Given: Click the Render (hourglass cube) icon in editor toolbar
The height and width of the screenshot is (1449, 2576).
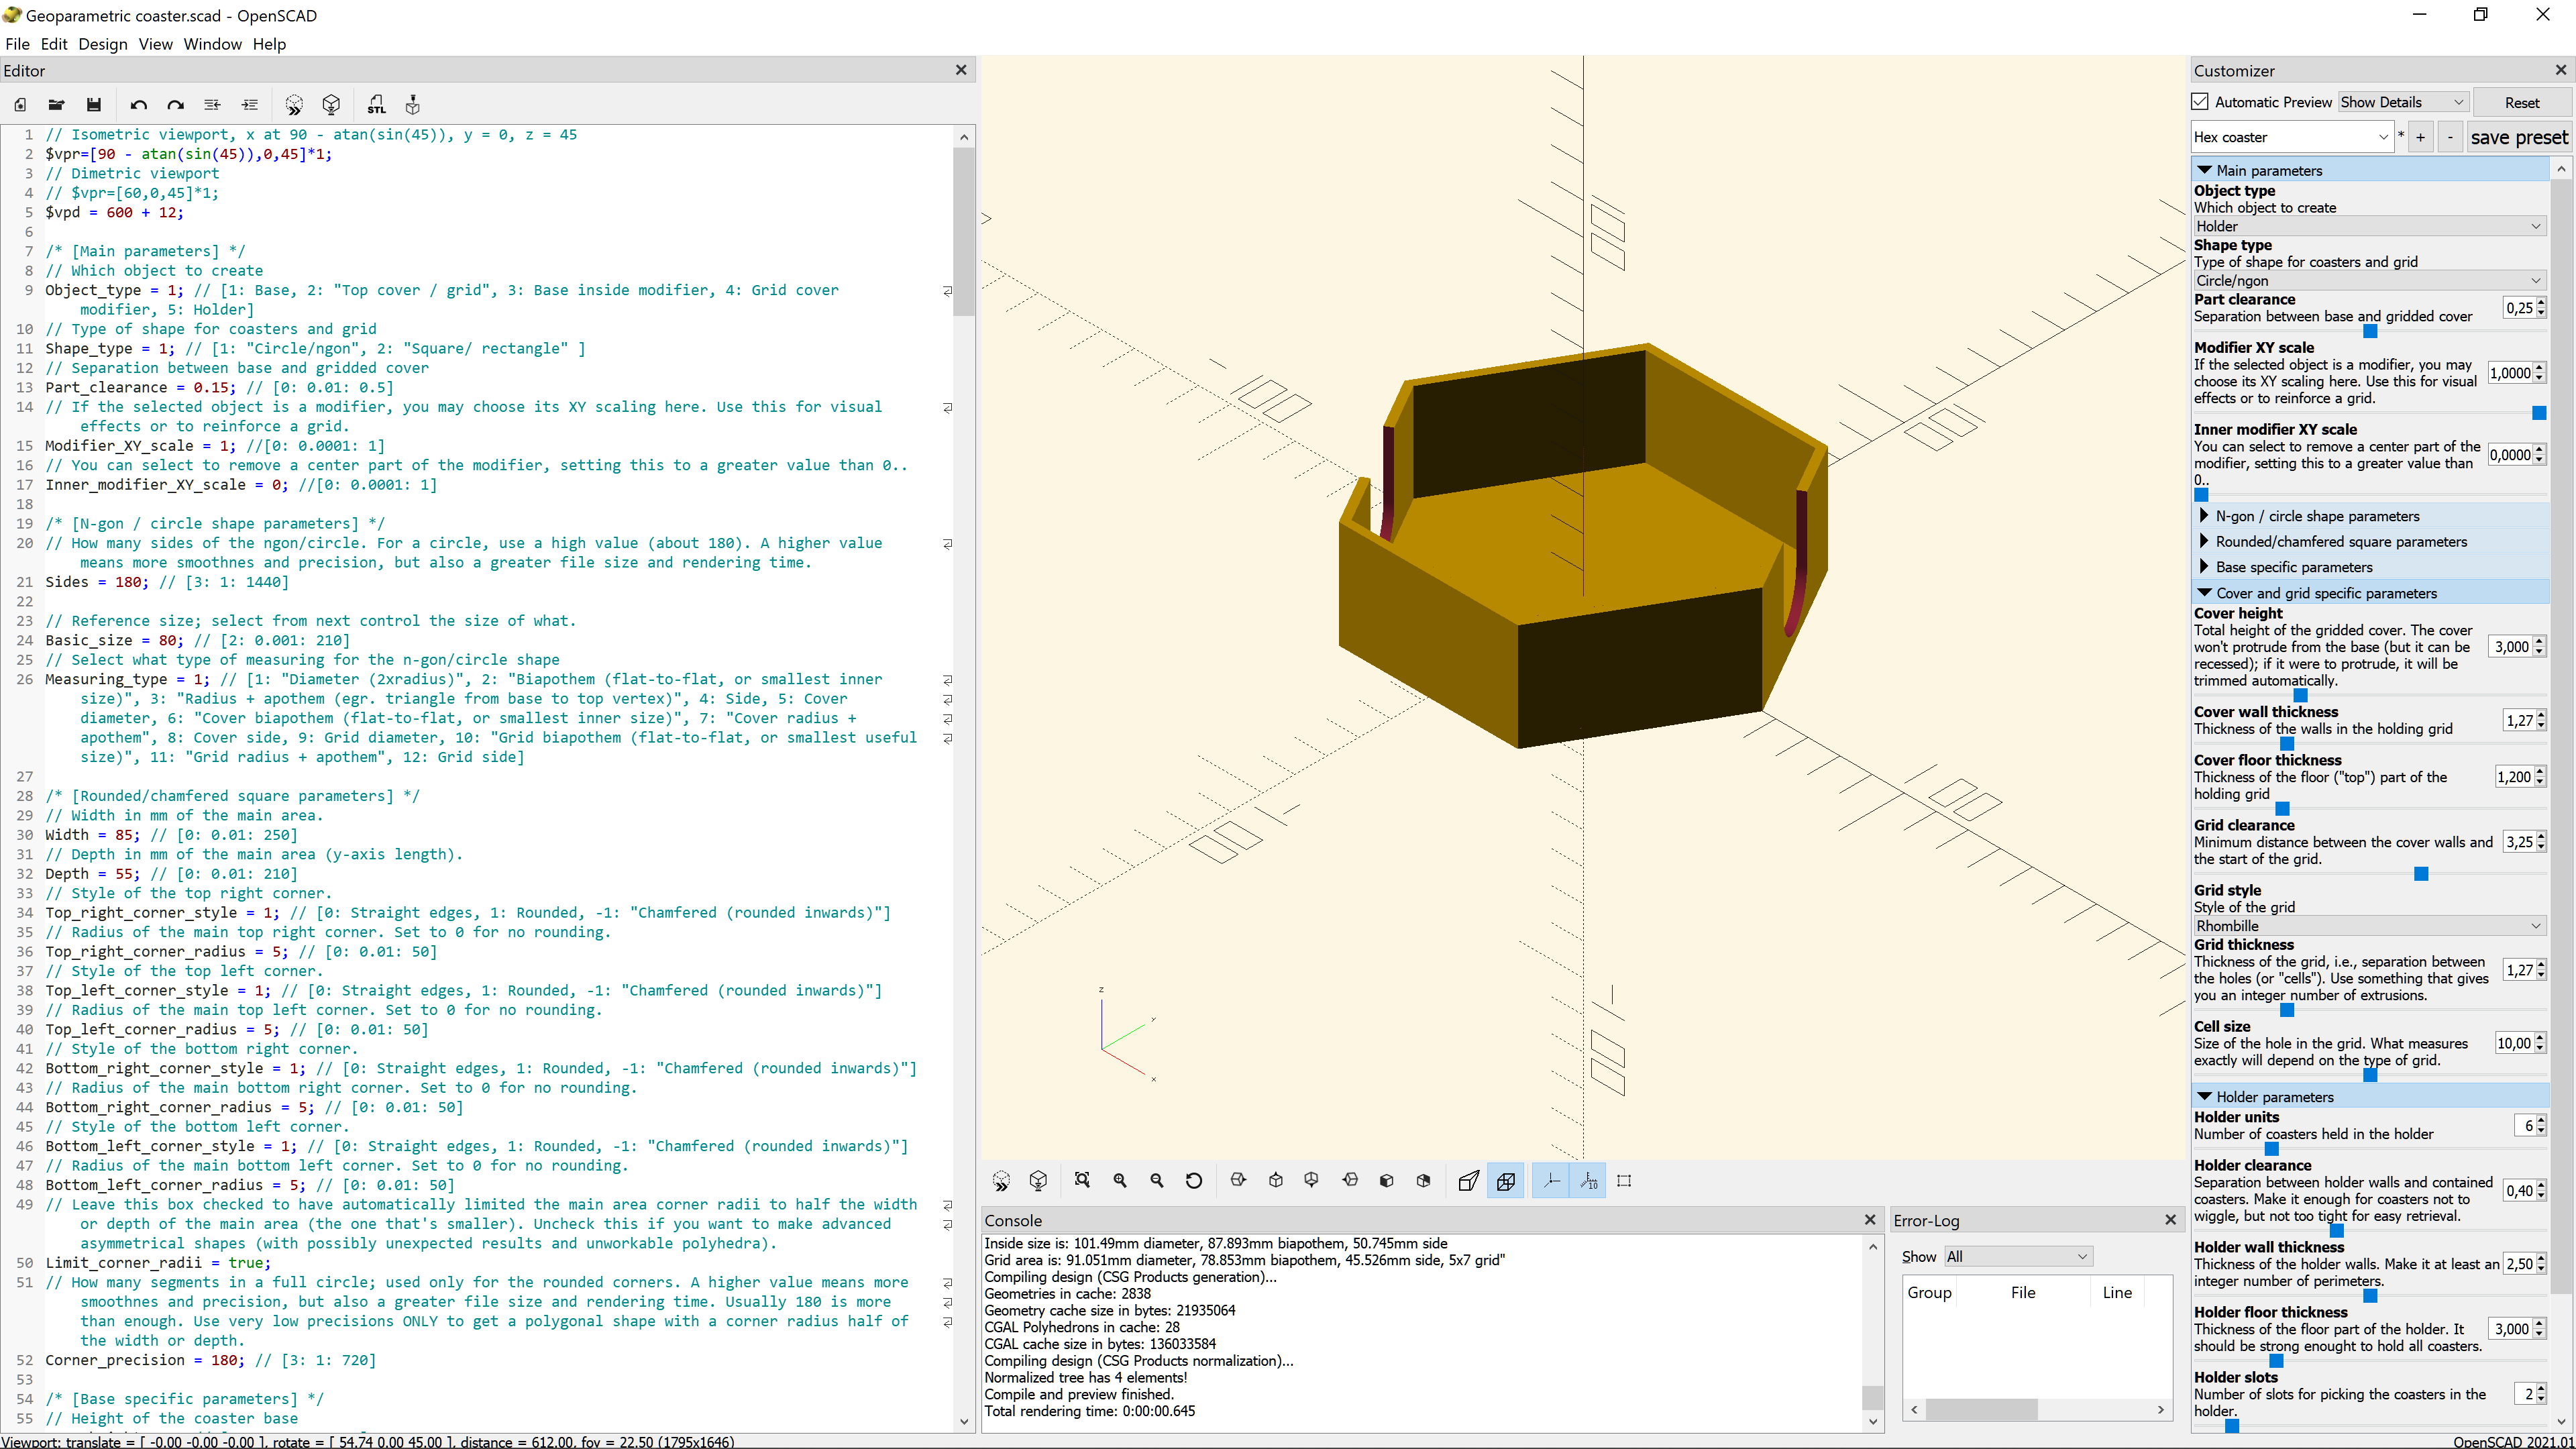Looking at the screenshot, I should 332,105.
